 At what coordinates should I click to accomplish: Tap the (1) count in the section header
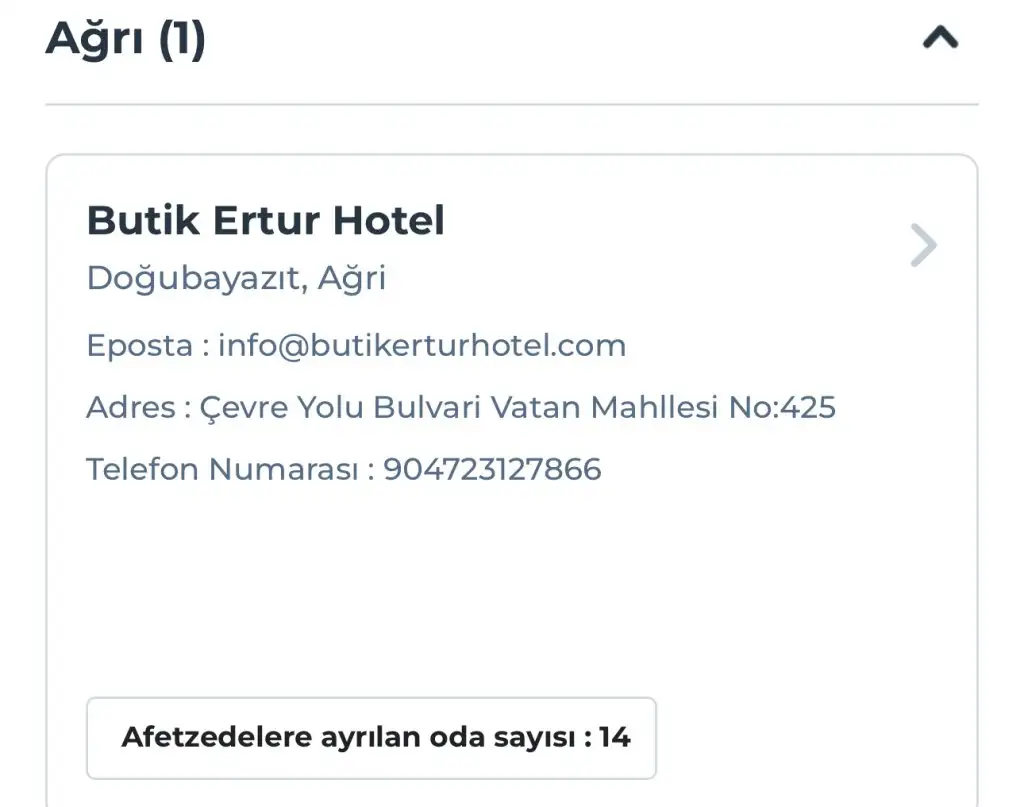[x=181, y=39]
